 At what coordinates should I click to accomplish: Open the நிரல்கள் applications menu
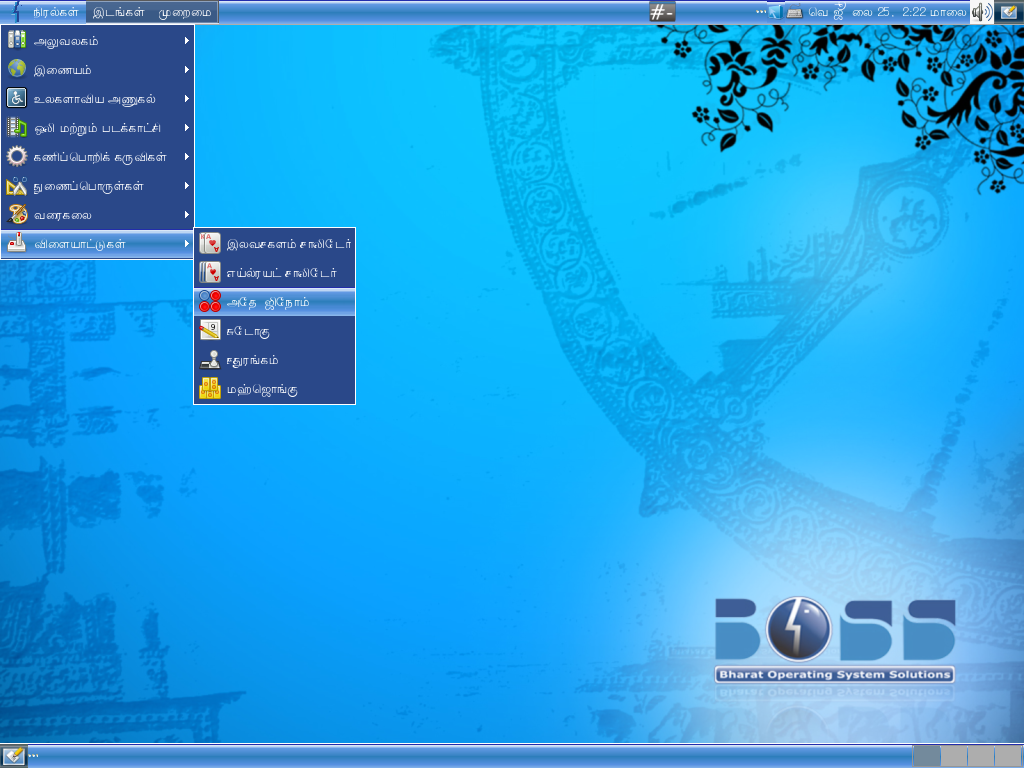pyautogui.click(x=43, y=12)
